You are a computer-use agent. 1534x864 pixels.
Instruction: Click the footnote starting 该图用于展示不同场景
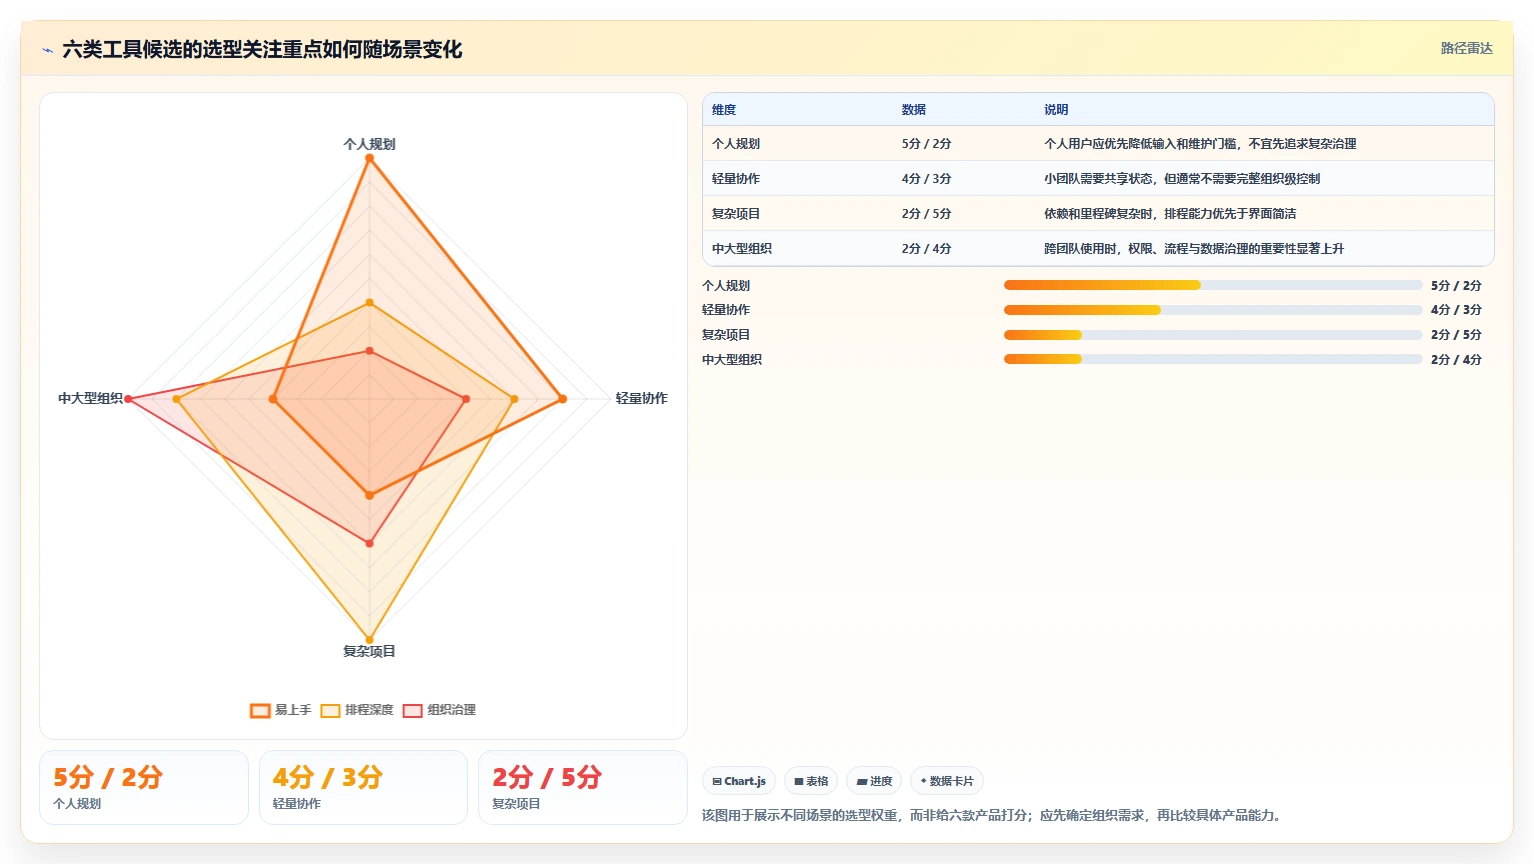992,815
